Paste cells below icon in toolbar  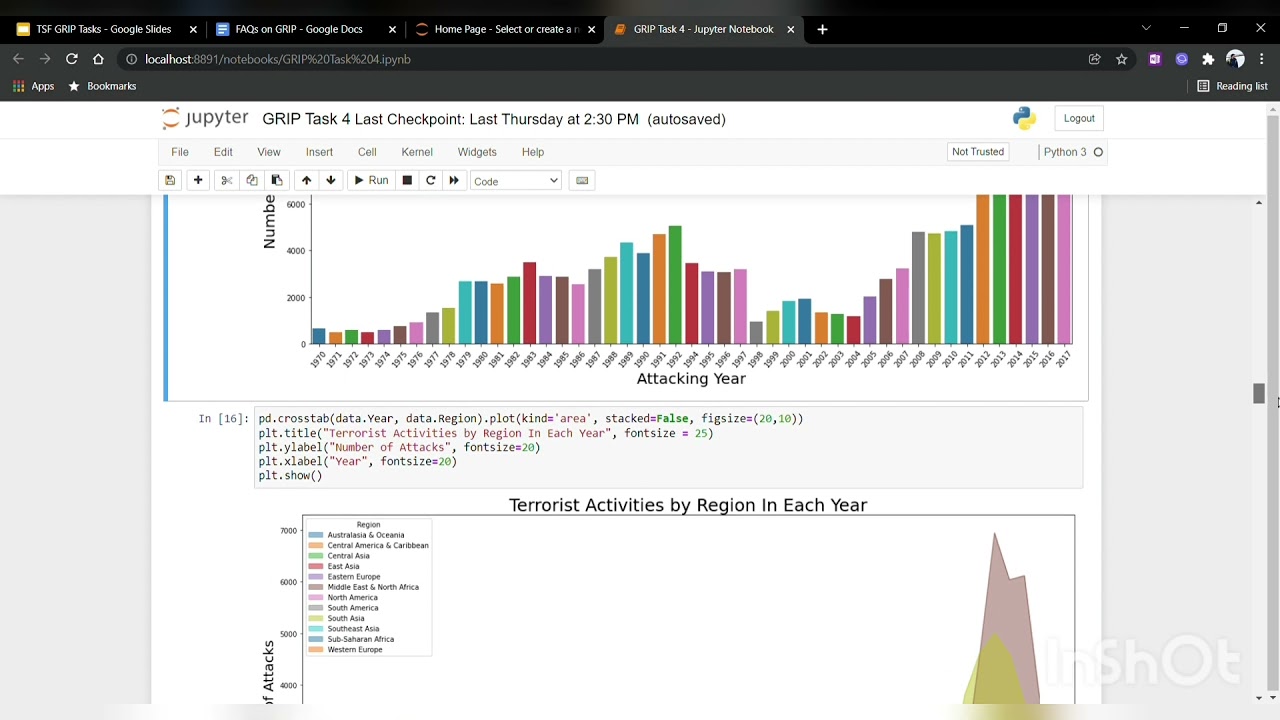tap(277, 180)
